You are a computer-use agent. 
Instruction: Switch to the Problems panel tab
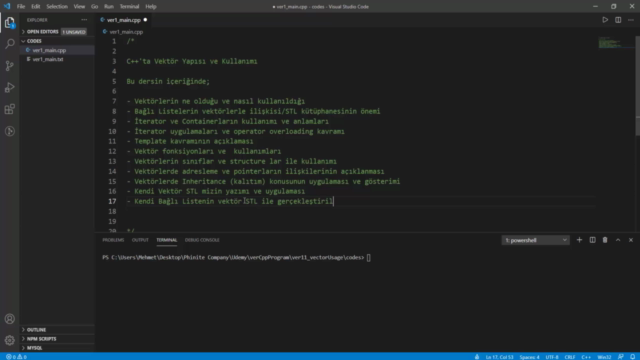[x=113, y=240]
